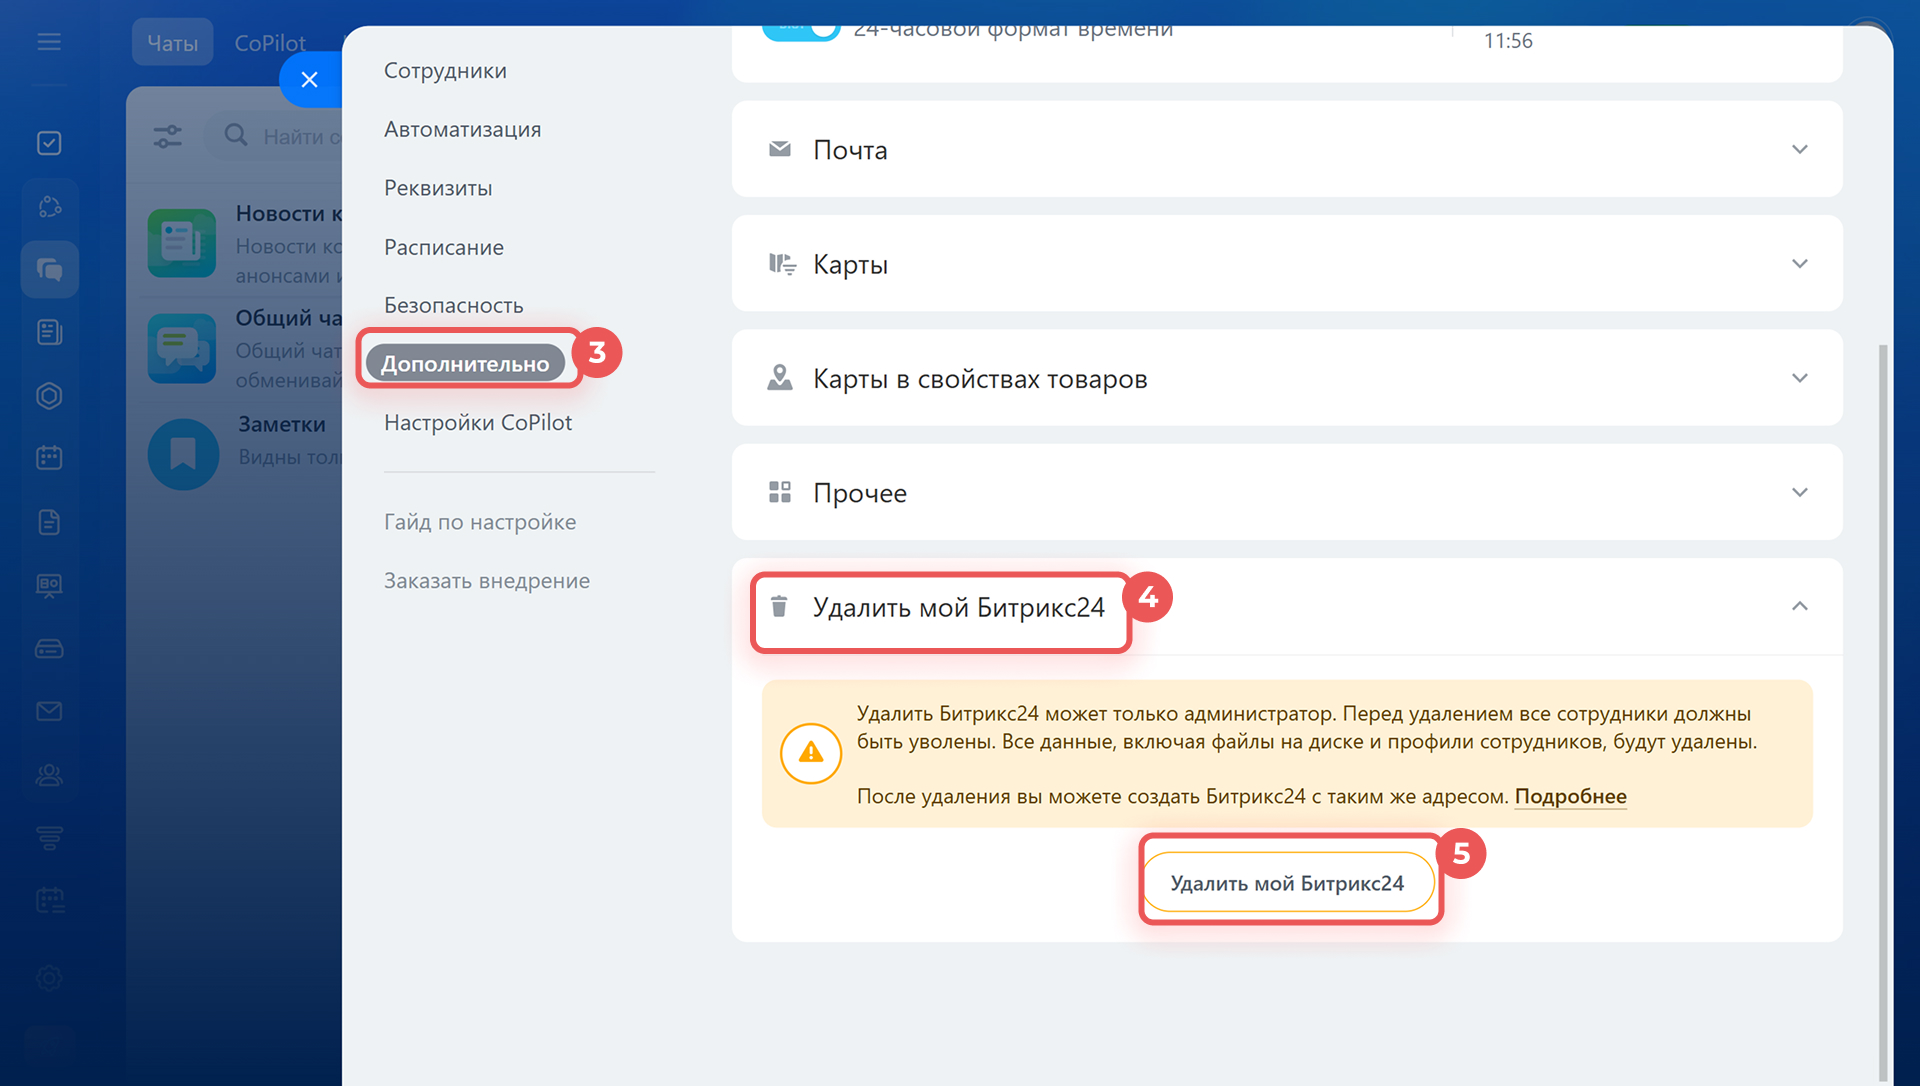Select the Дополнительно settings section

pos(465,363)
